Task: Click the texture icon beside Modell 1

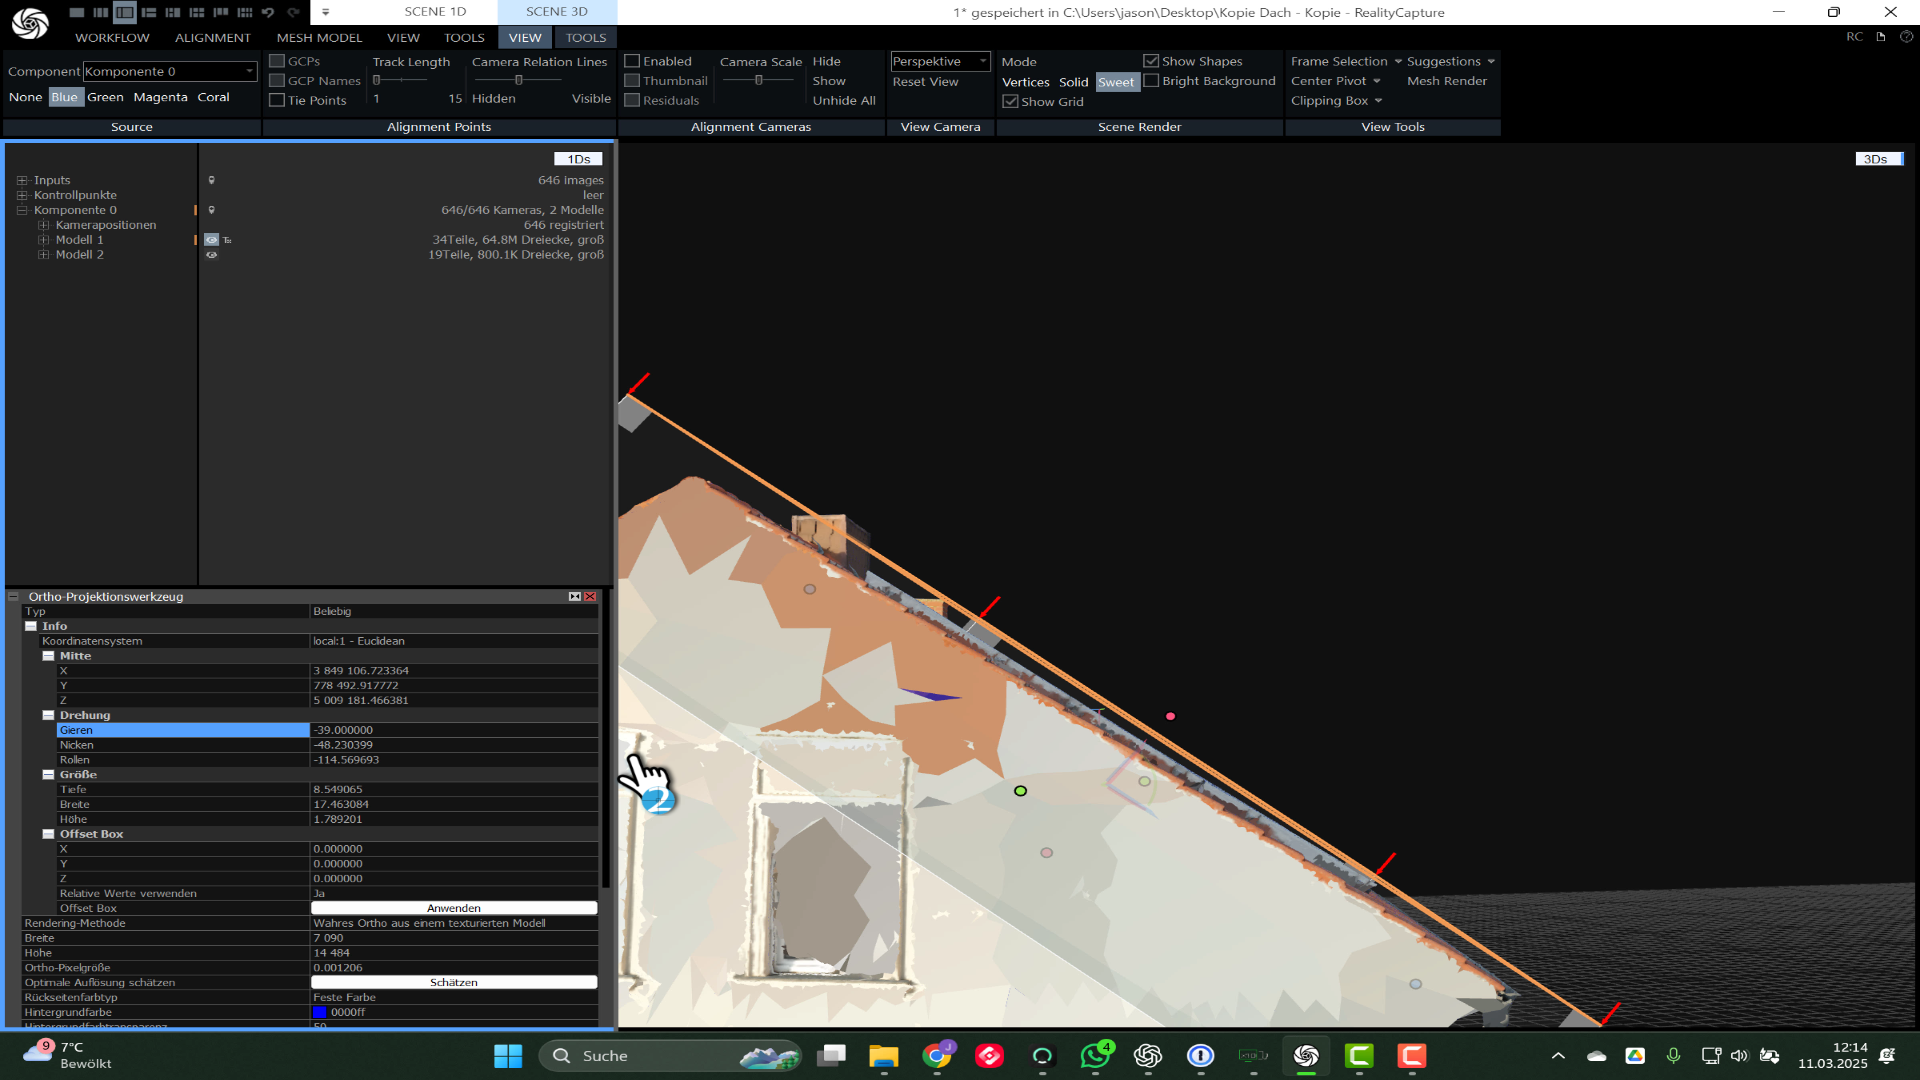Action: coord(227,240)
